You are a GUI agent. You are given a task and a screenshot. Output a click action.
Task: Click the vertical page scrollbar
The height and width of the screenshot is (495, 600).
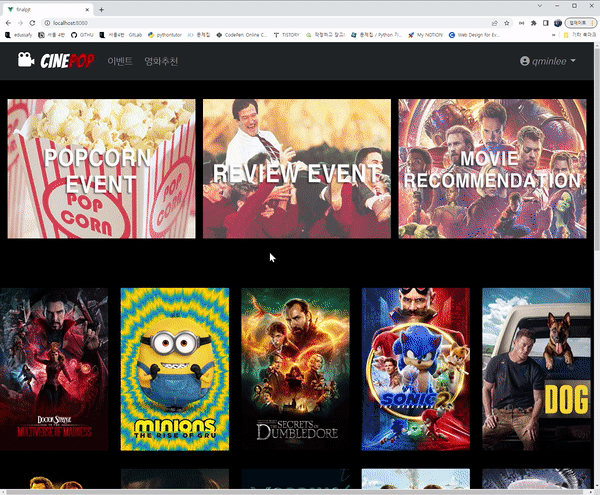[597, 149]
